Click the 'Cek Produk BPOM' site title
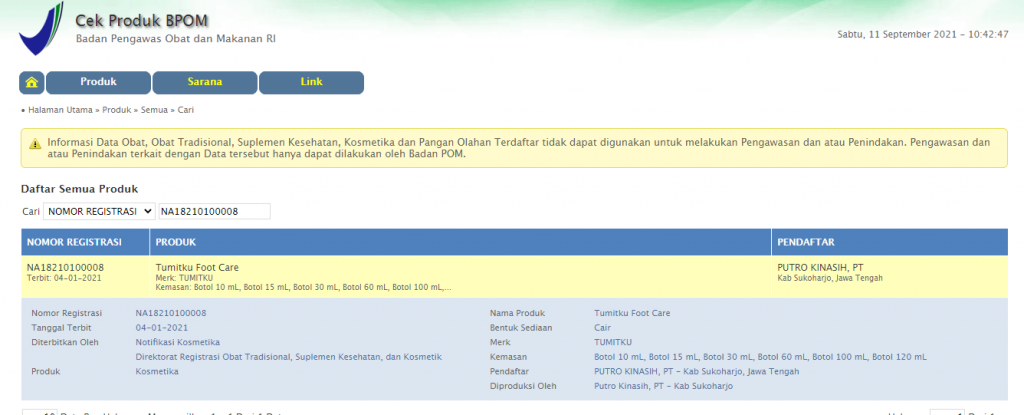This screenshot has height=415, width=1024. (142, 21)
